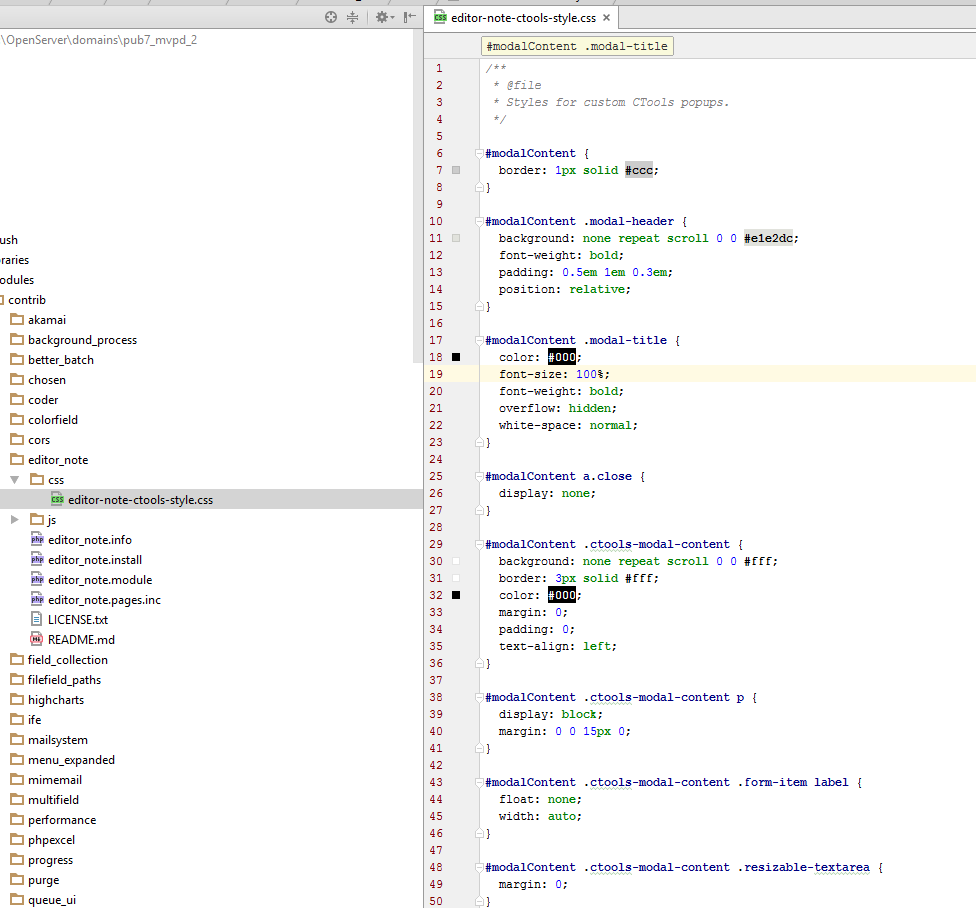976x908 pixels.
Task: Click the black color swatch on line 18
Action: click(456, 357)
